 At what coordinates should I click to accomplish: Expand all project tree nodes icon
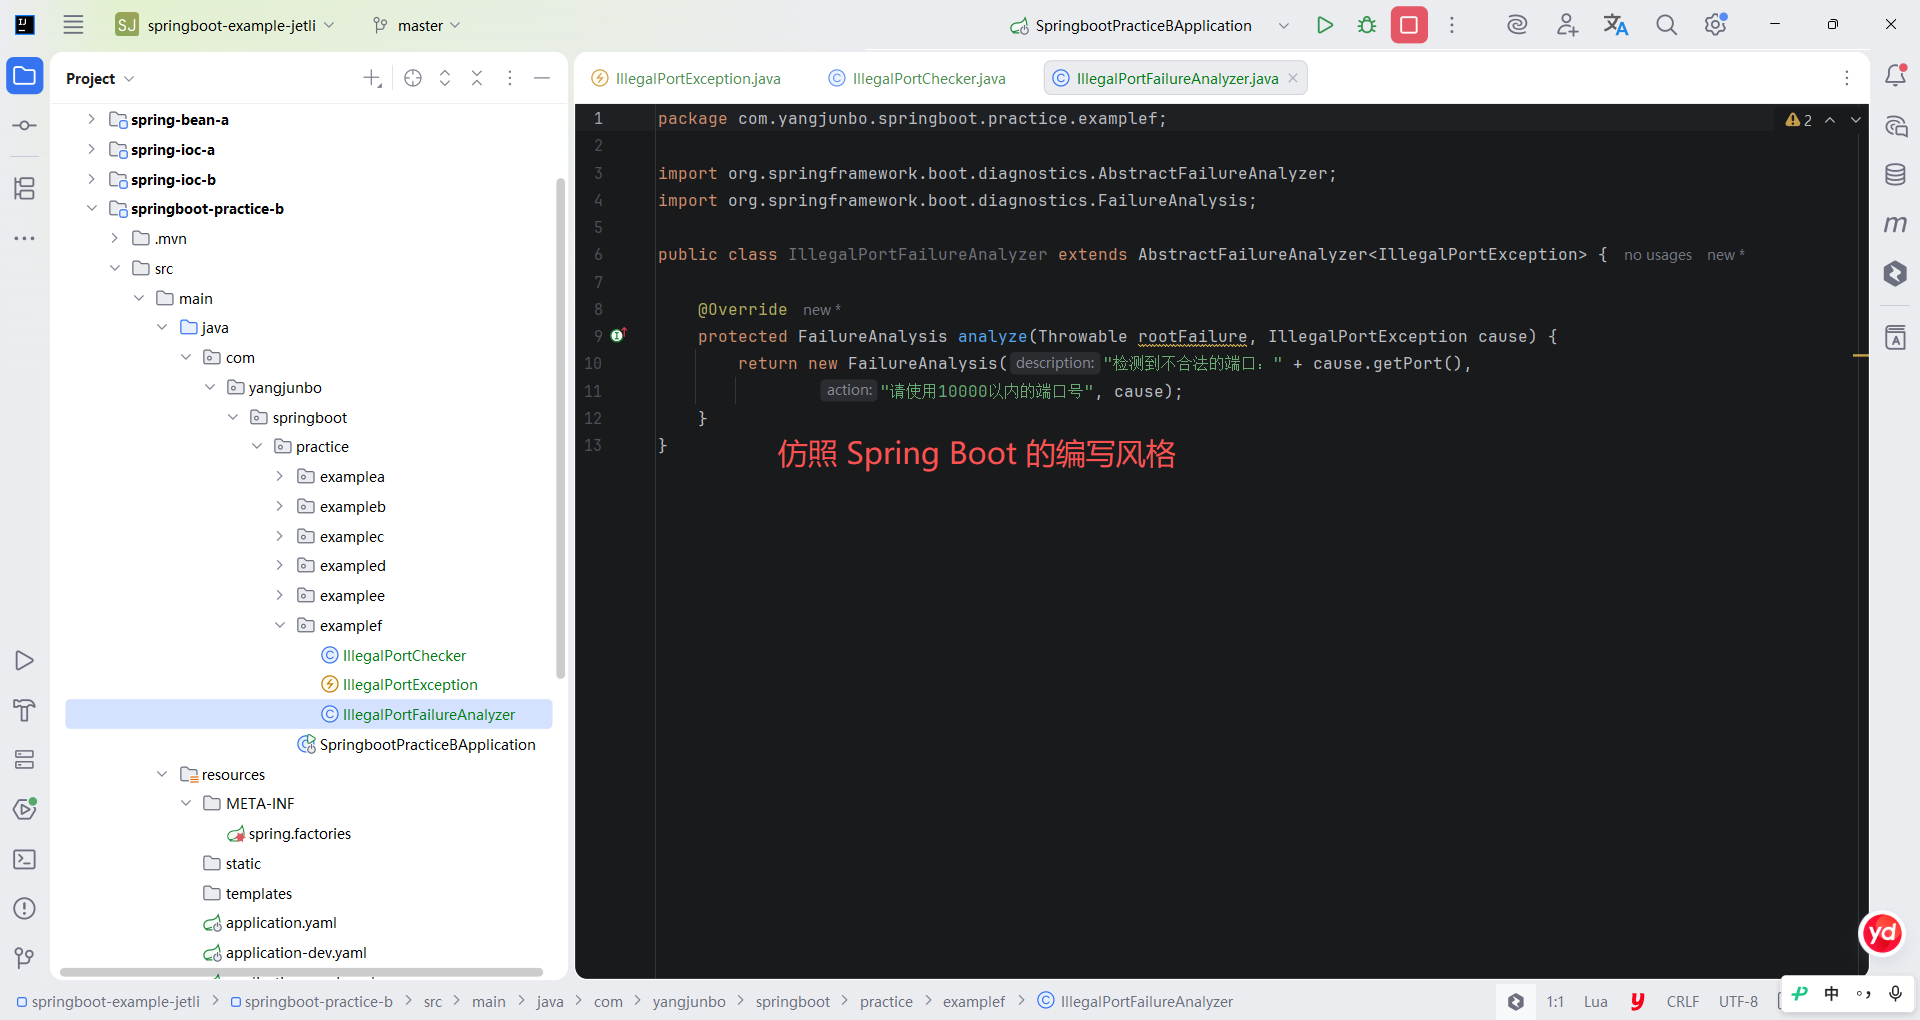[445, 78]
